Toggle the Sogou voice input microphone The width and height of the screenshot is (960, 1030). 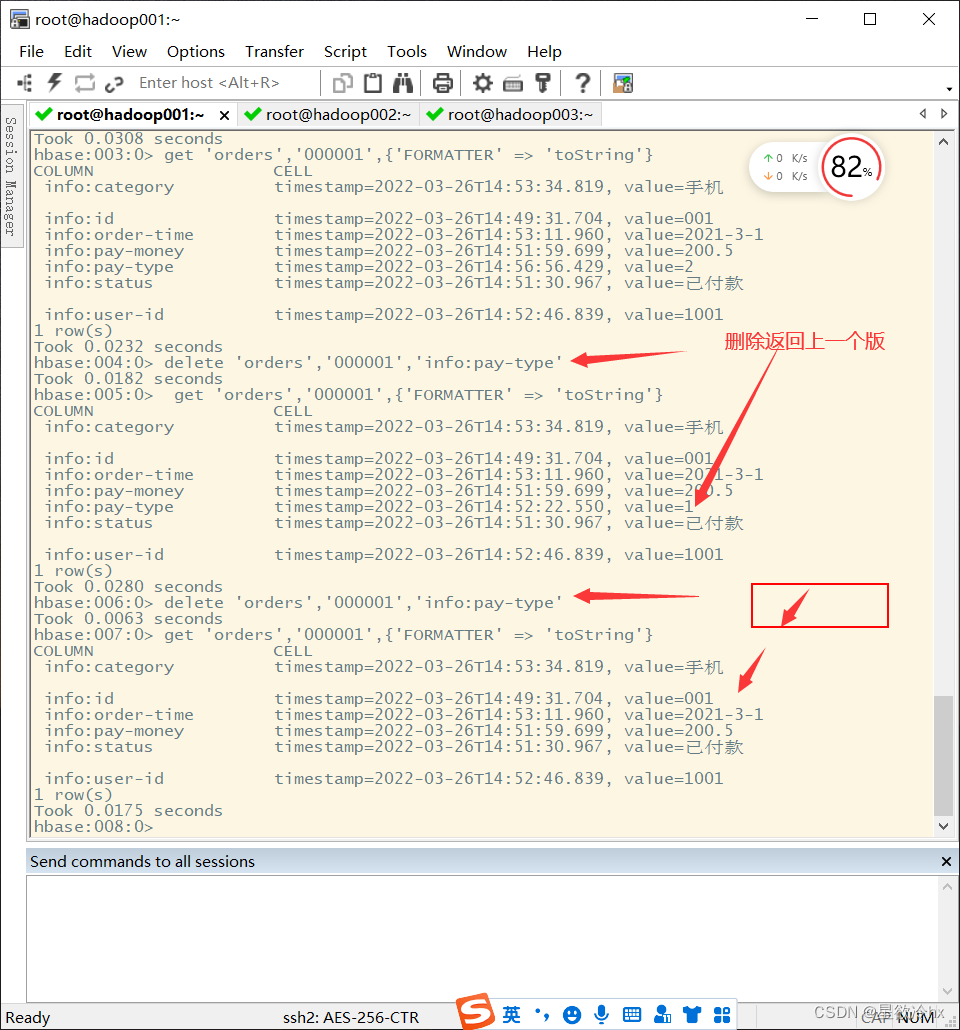(601, 1015)
